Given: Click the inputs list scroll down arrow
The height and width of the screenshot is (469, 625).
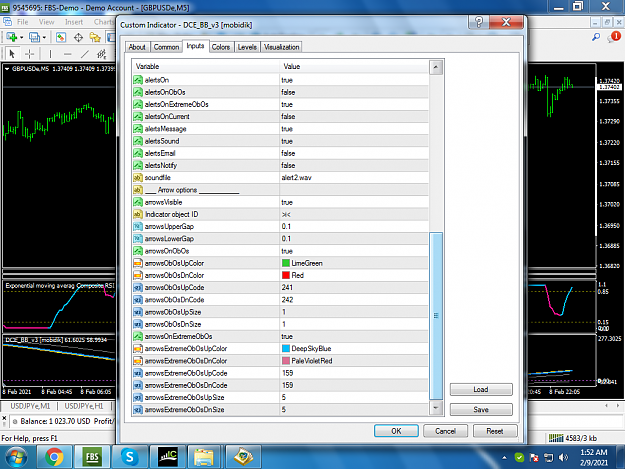Looking at the screenshot, I should 436,408.
